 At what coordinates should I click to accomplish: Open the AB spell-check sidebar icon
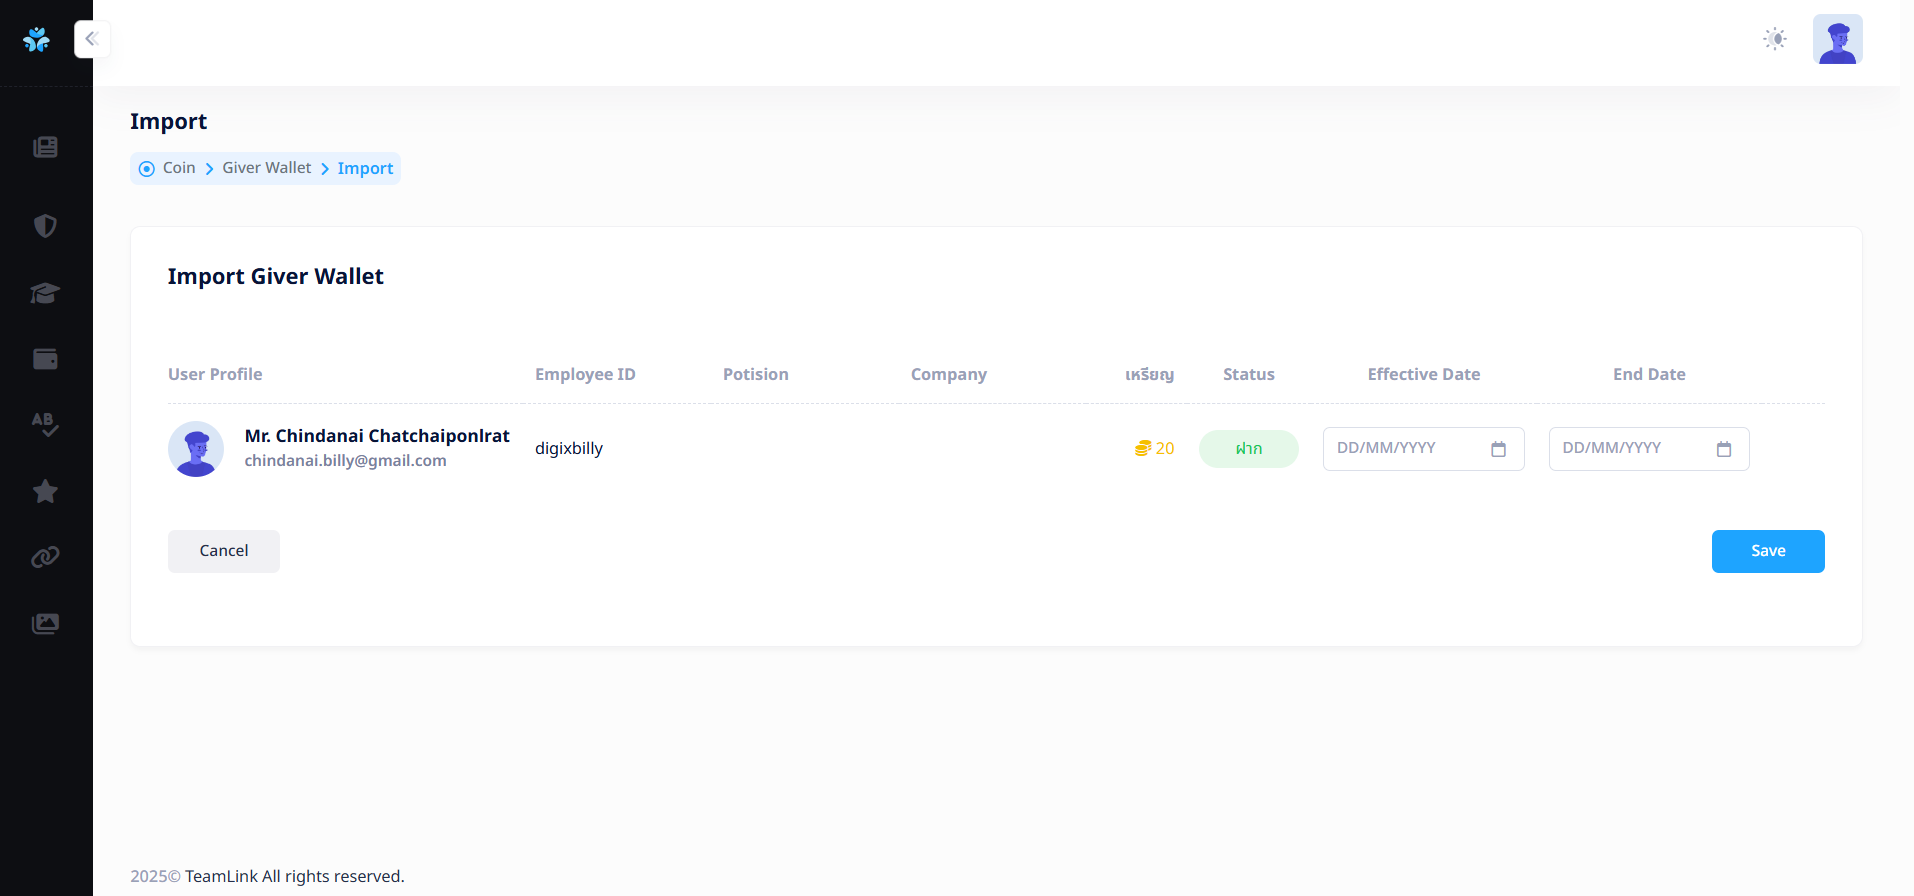[45, 424]
